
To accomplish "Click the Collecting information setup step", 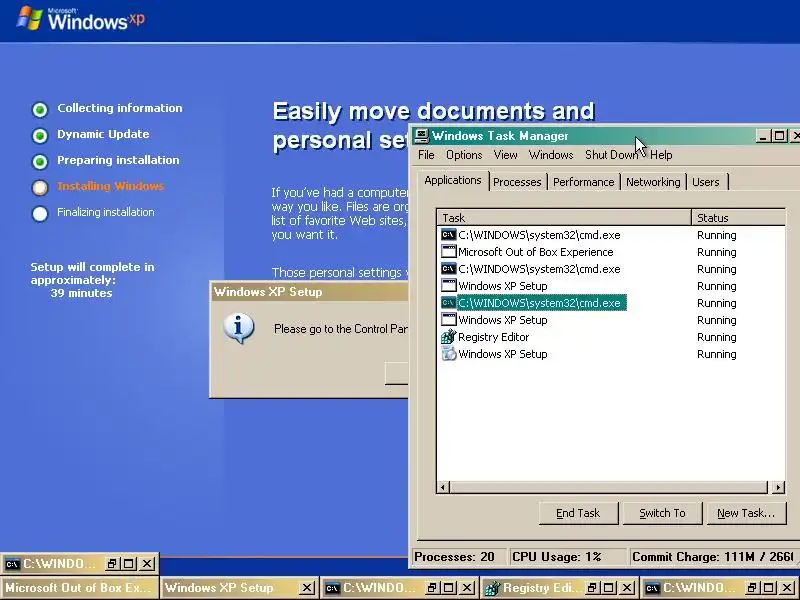I will point(119,108).
